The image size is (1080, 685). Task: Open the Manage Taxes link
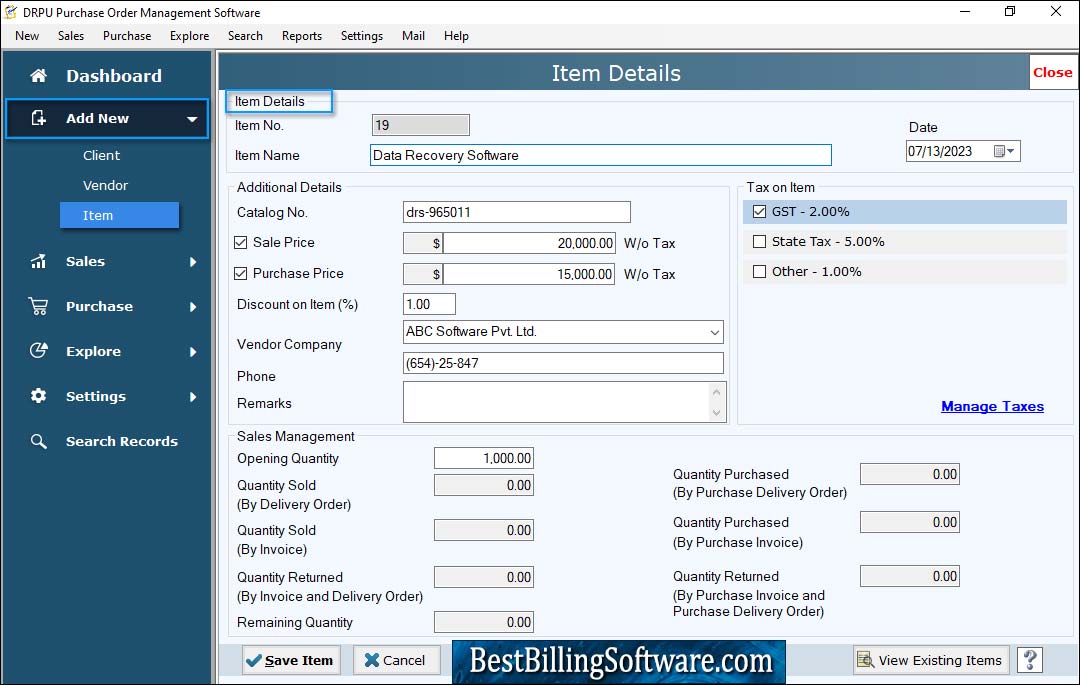[x=993, y=406]
